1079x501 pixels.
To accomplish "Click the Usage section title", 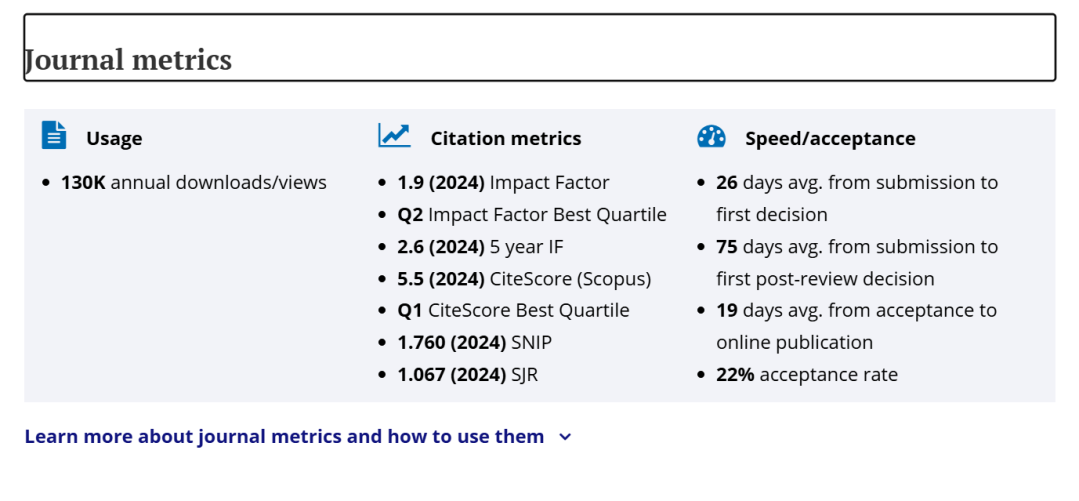I will [x=114, y=139].
